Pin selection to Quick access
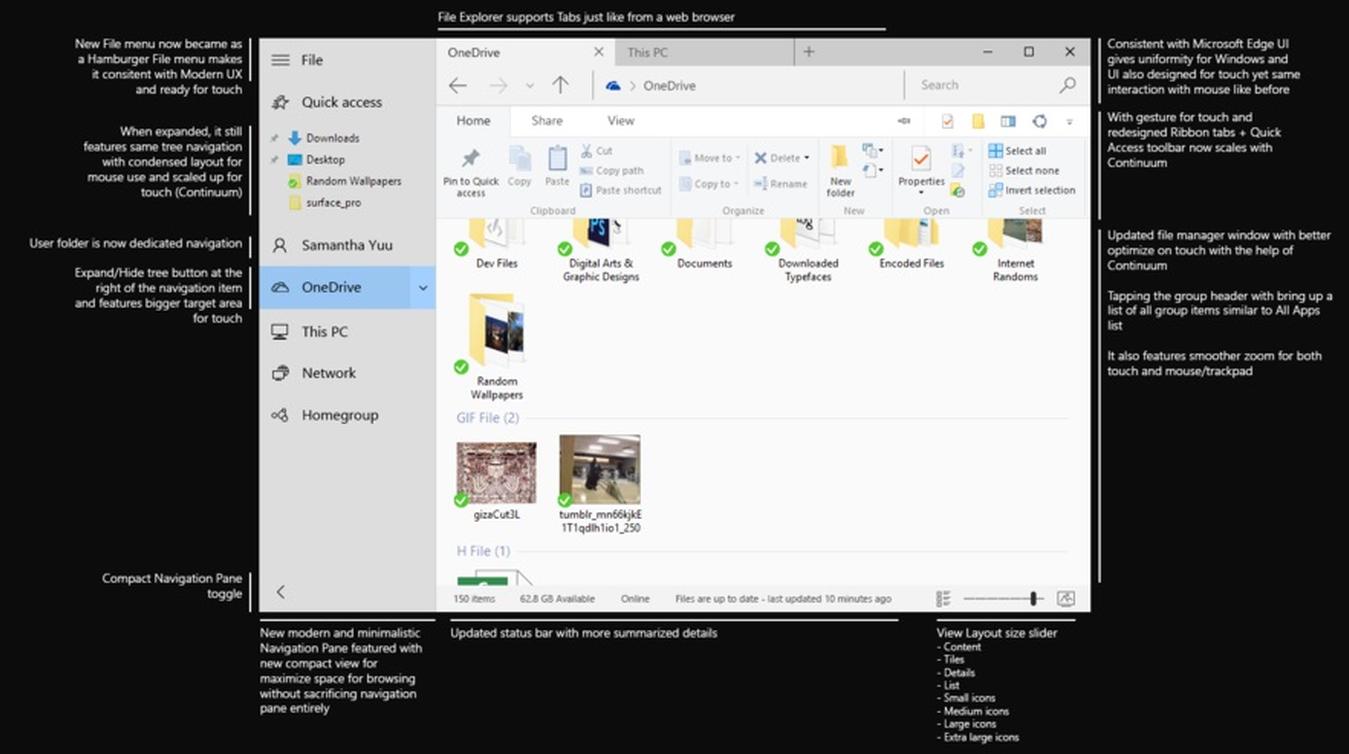 [471, 172]
